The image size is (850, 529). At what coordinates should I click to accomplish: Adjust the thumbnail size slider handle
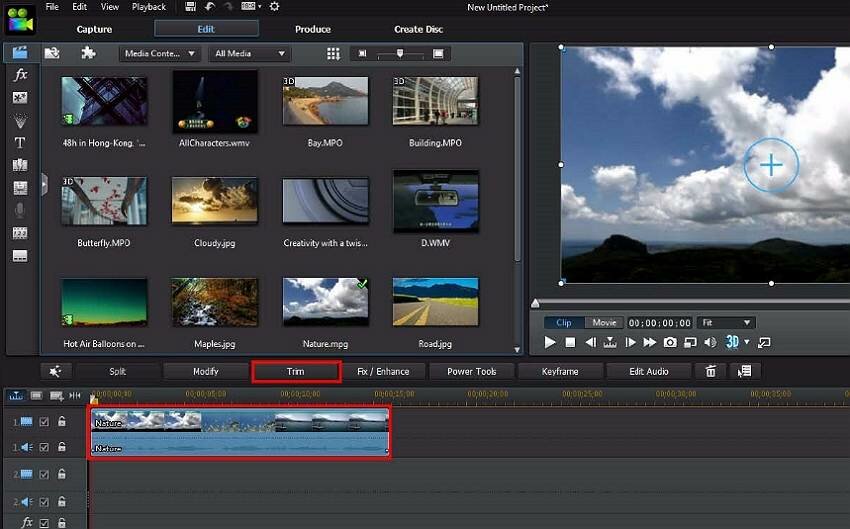(x=400, y=53)
